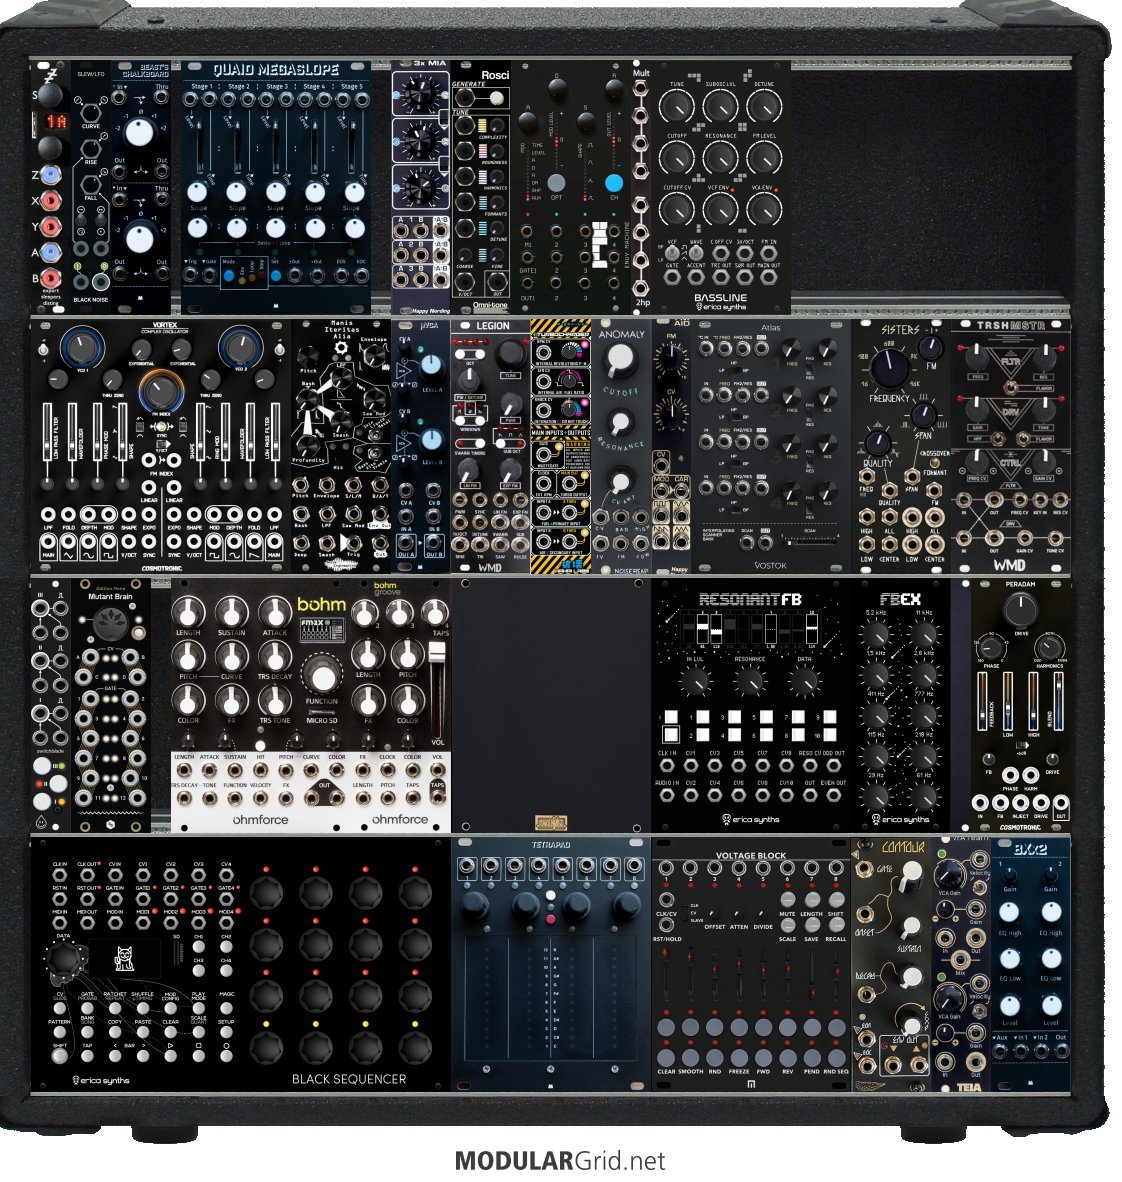Click the FBEX 11 kHz knob
1122x1182 pixels.
(x=924, y=633)
